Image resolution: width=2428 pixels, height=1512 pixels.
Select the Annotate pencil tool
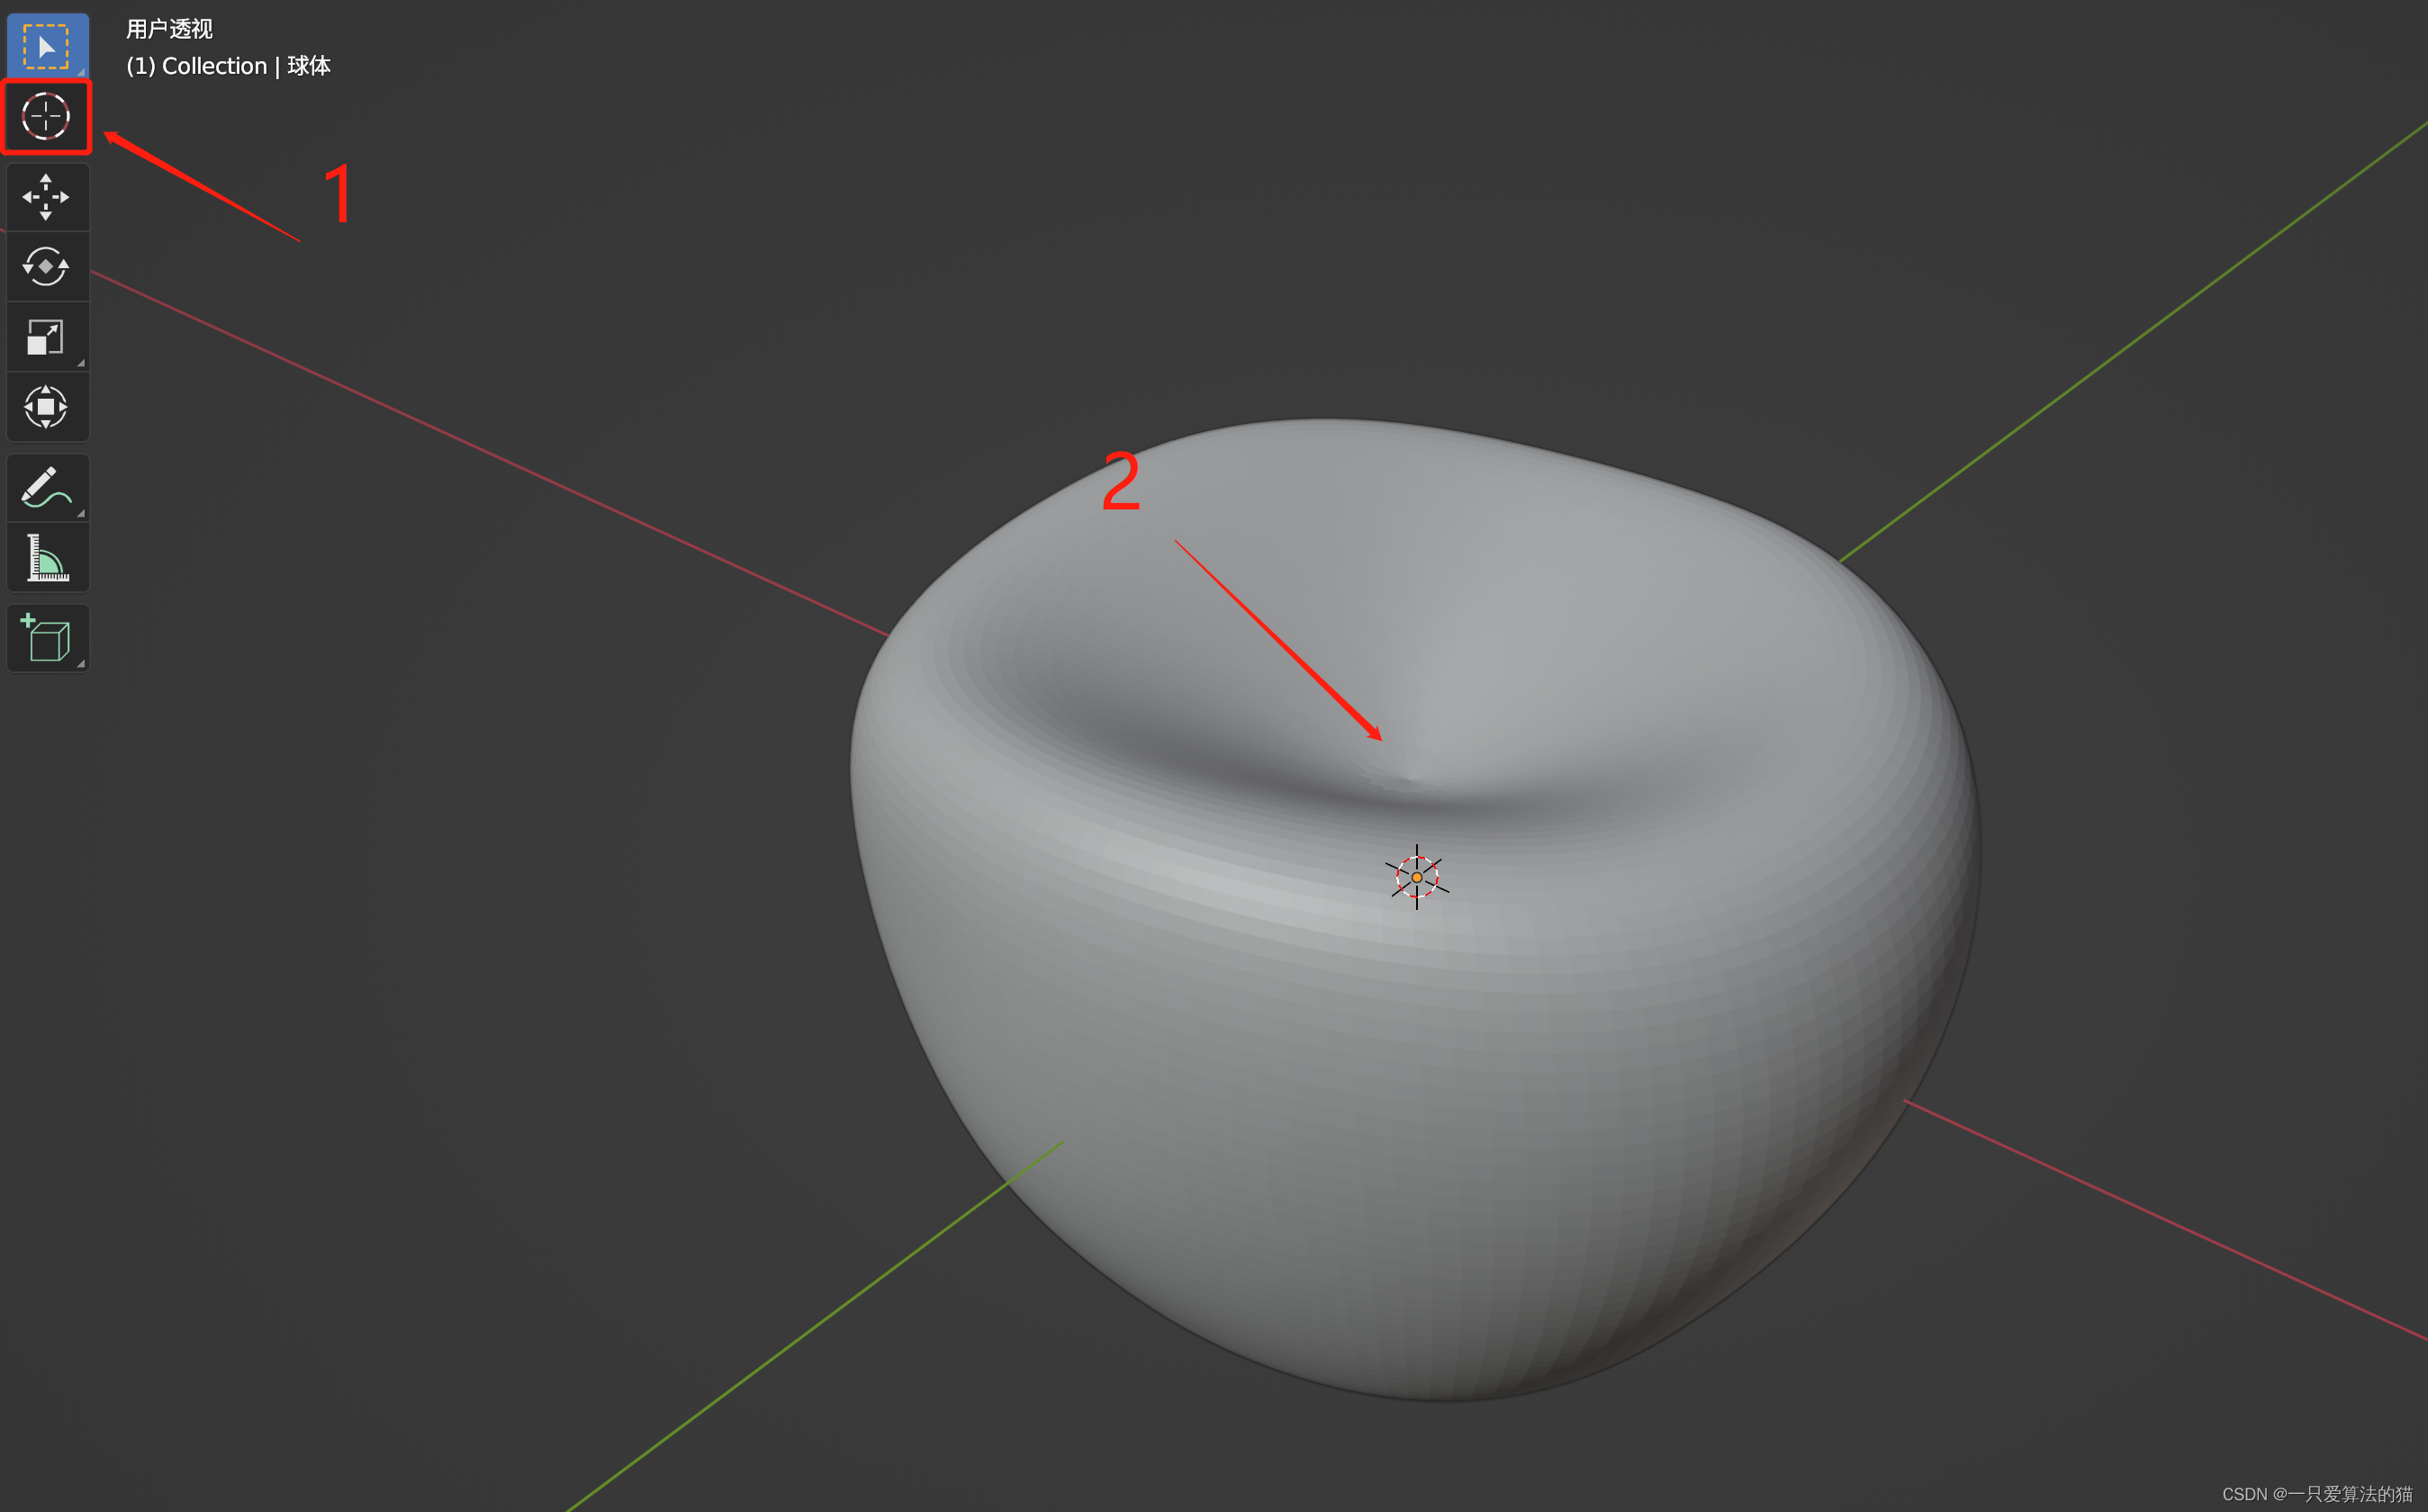(x=46, y=488)
